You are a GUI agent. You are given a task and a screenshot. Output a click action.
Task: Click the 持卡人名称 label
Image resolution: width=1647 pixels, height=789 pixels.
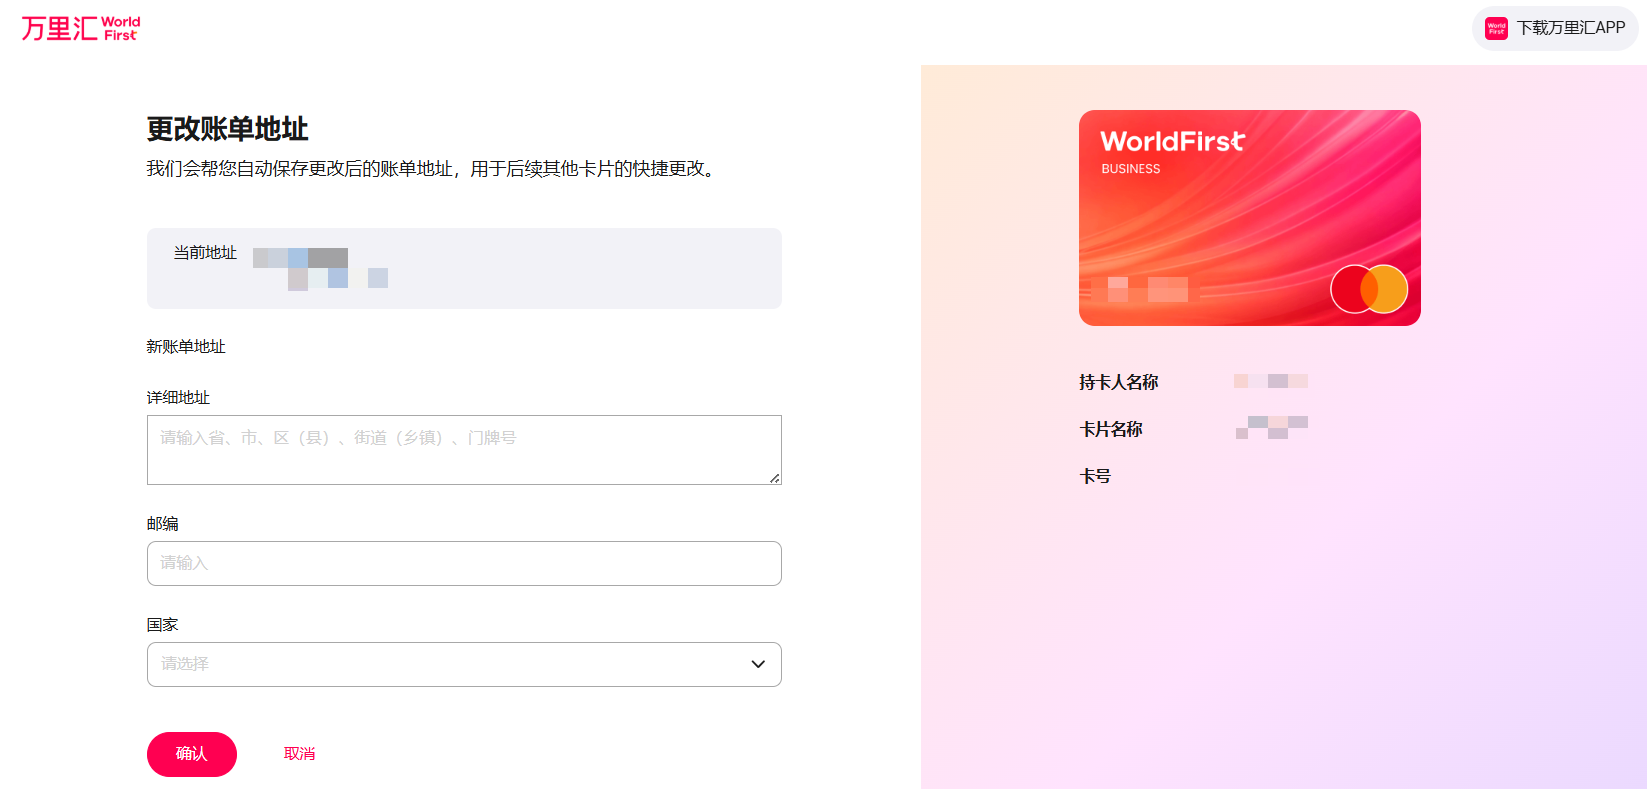[1119, 382]
